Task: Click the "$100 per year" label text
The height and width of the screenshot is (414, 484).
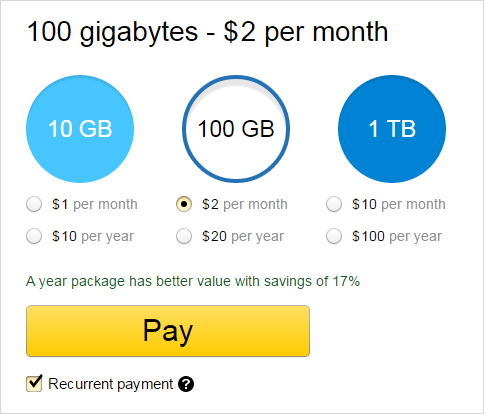Action: (x=397, y=236)
